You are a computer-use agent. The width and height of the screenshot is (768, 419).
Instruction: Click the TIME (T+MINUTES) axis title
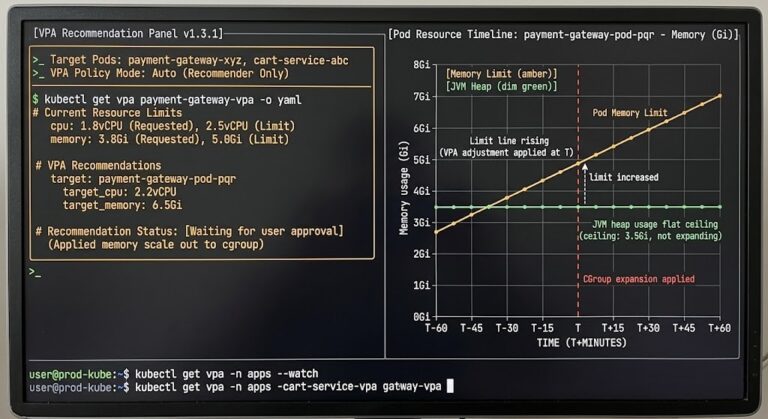point(581,343)
